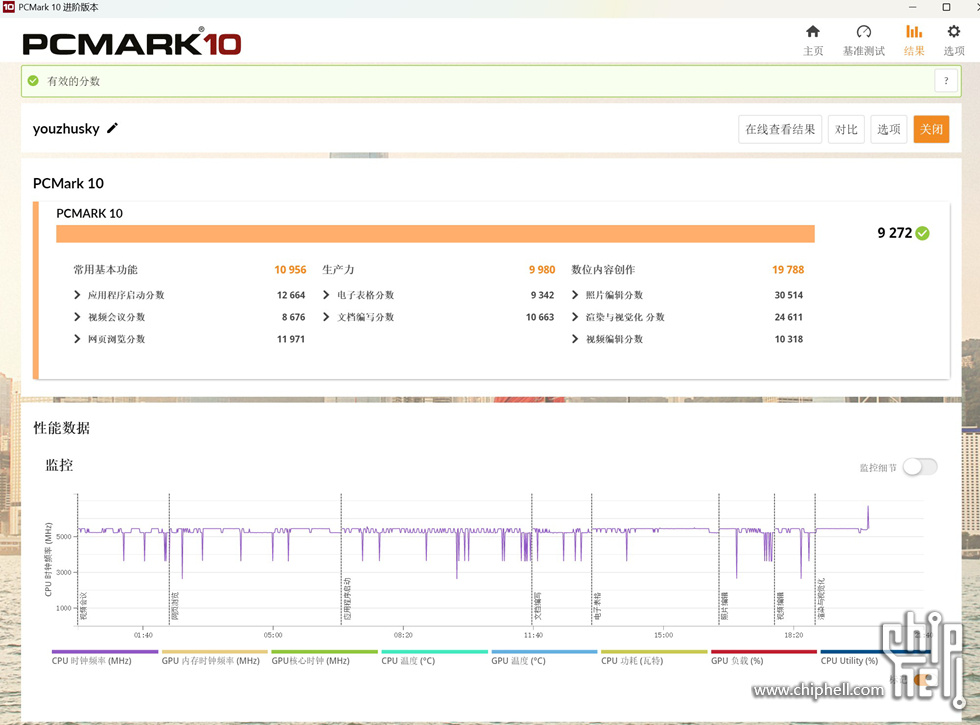
Task: Toggle the GPU核心时钟 (MHz) legend
Action: pos(324,658)
